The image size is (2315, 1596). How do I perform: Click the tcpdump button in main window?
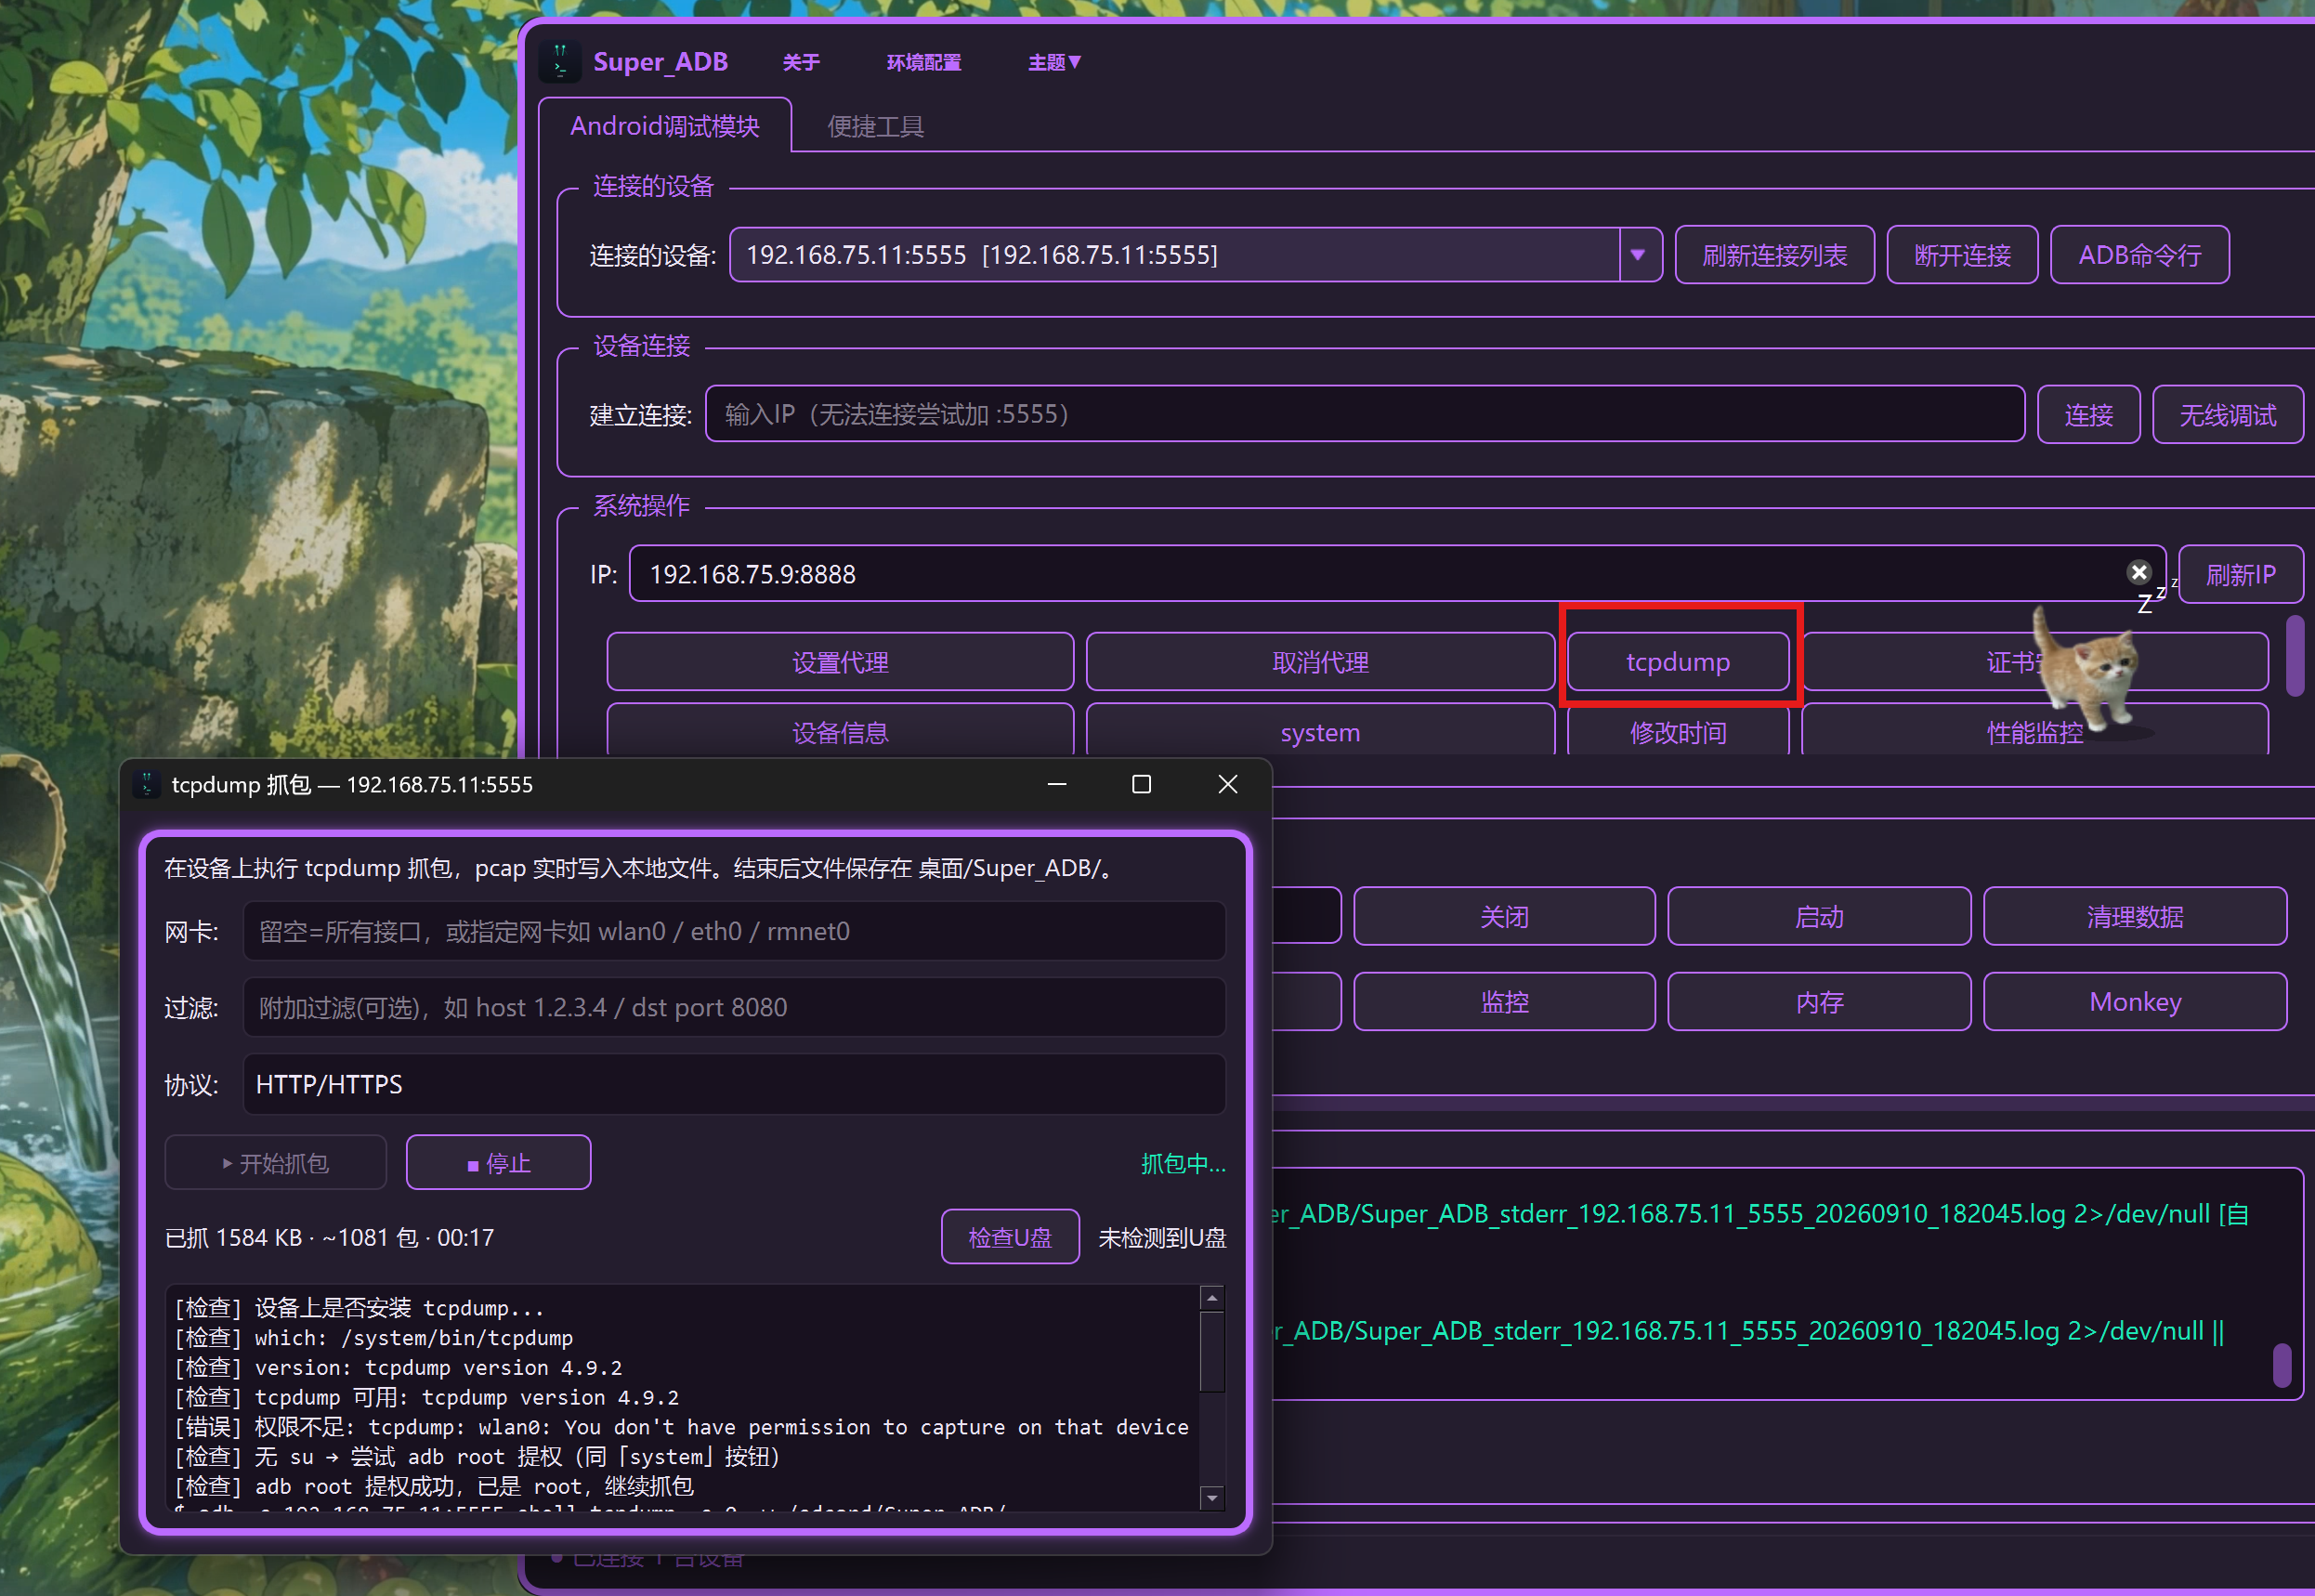1678,662
